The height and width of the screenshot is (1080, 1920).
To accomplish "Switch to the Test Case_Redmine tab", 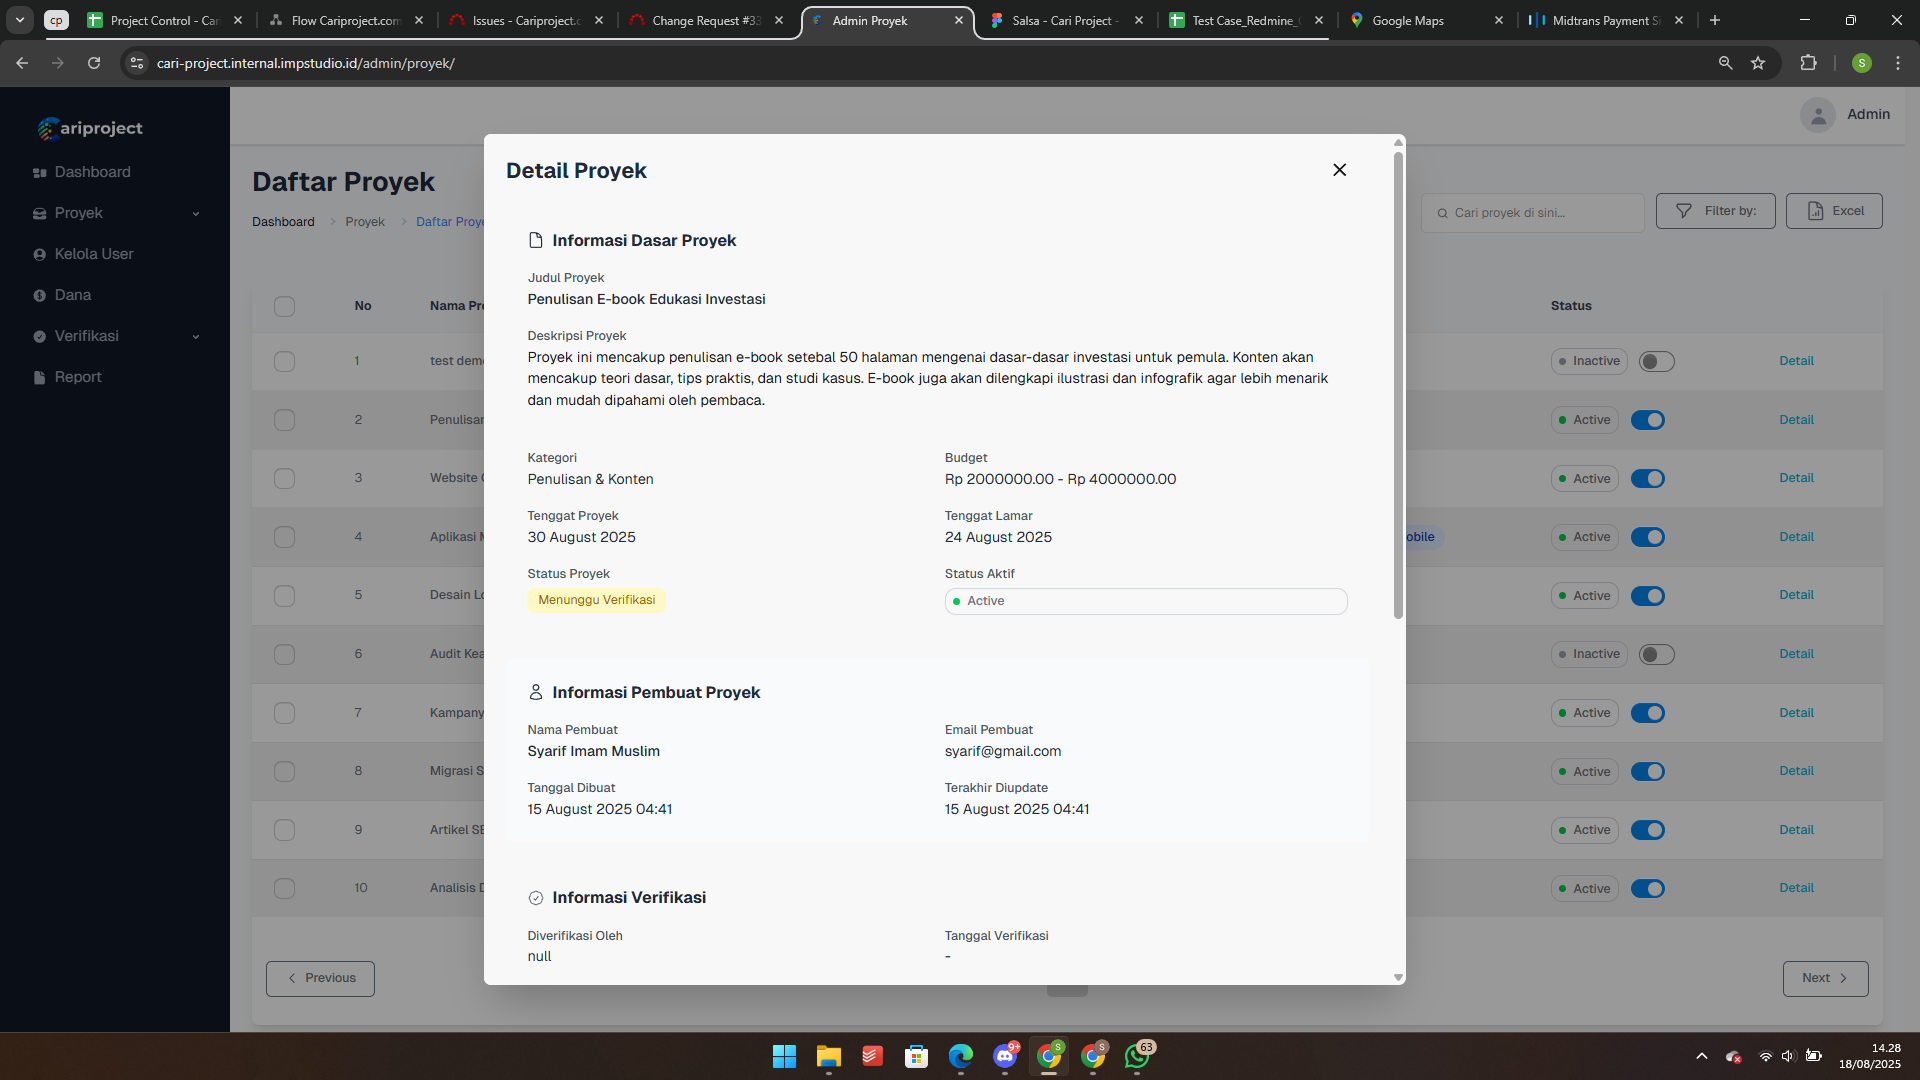I will [x=1245, y=20].
